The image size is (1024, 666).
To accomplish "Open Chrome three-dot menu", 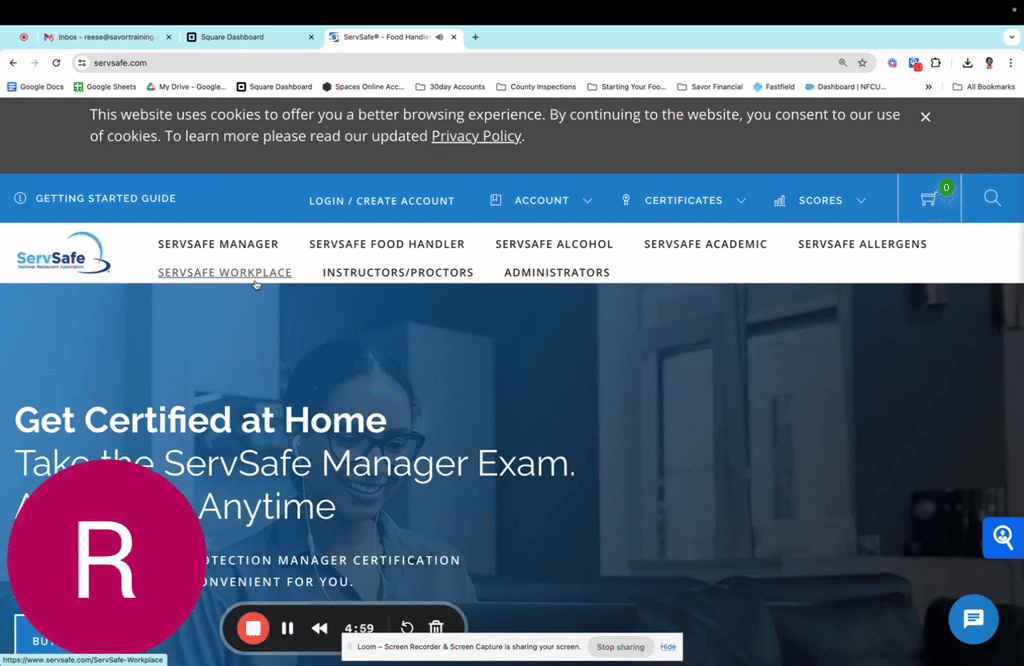I will click(1010, 63).
